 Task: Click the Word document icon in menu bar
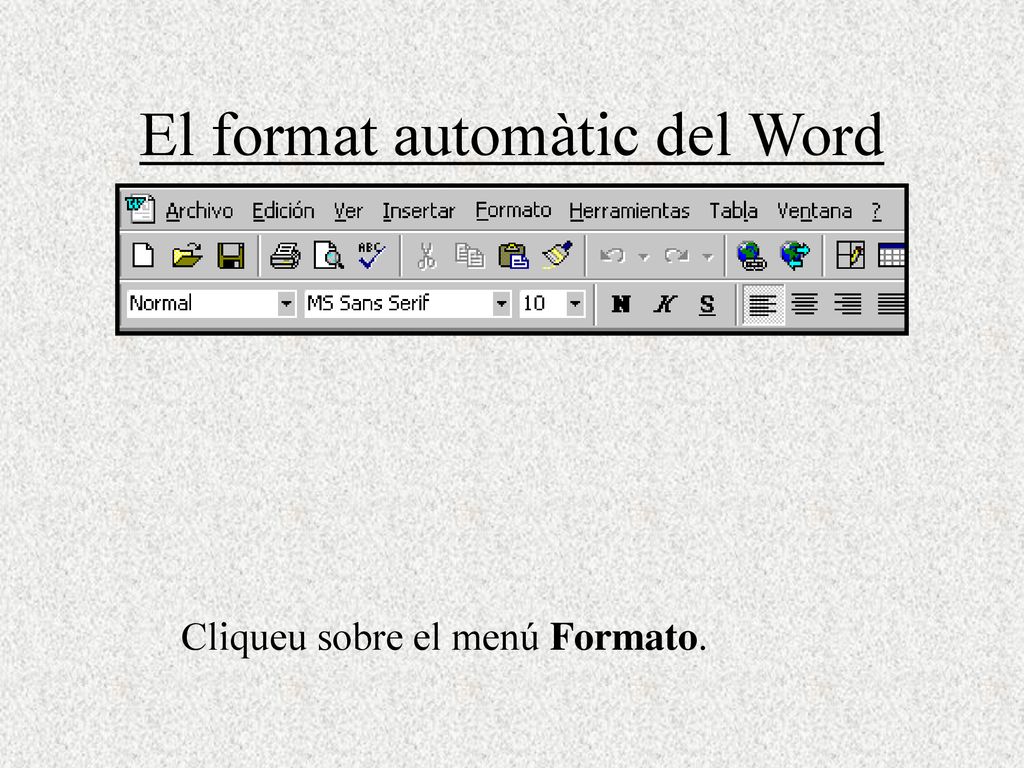click(140, 210)
